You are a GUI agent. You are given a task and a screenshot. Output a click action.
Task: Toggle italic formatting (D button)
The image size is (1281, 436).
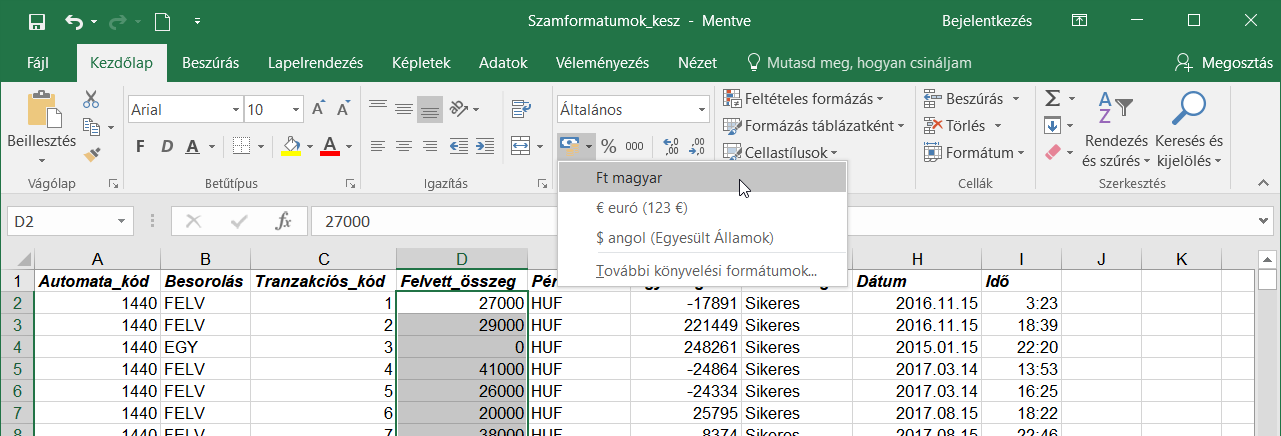166,146
